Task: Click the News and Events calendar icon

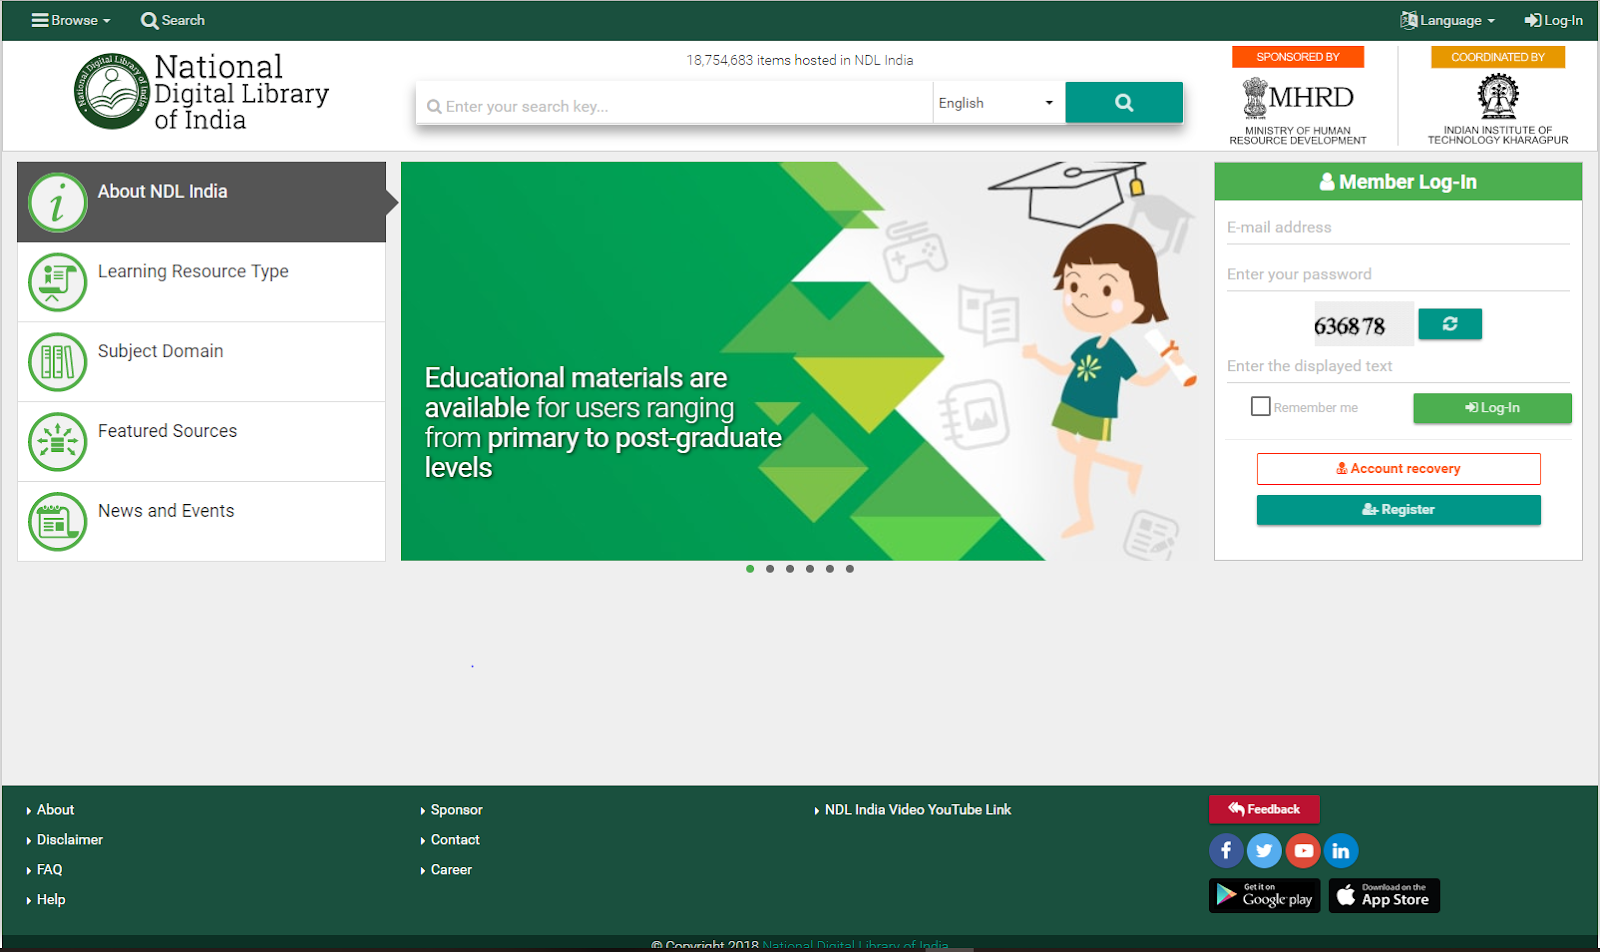Action: point(58,522)
